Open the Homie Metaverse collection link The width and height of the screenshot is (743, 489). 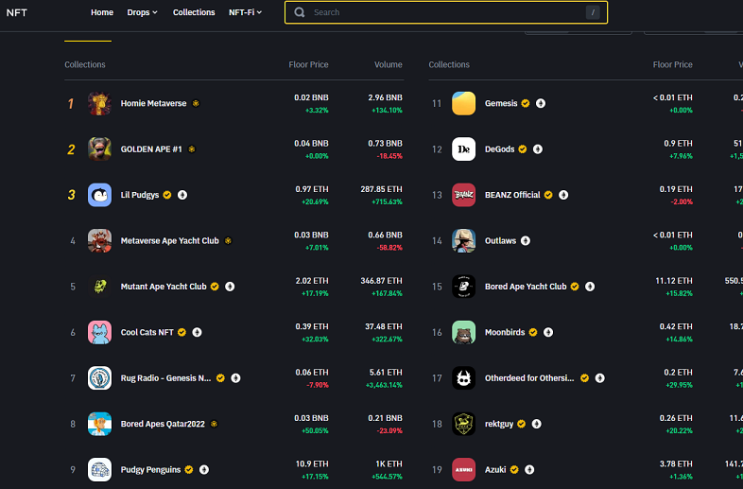point(154,103)
